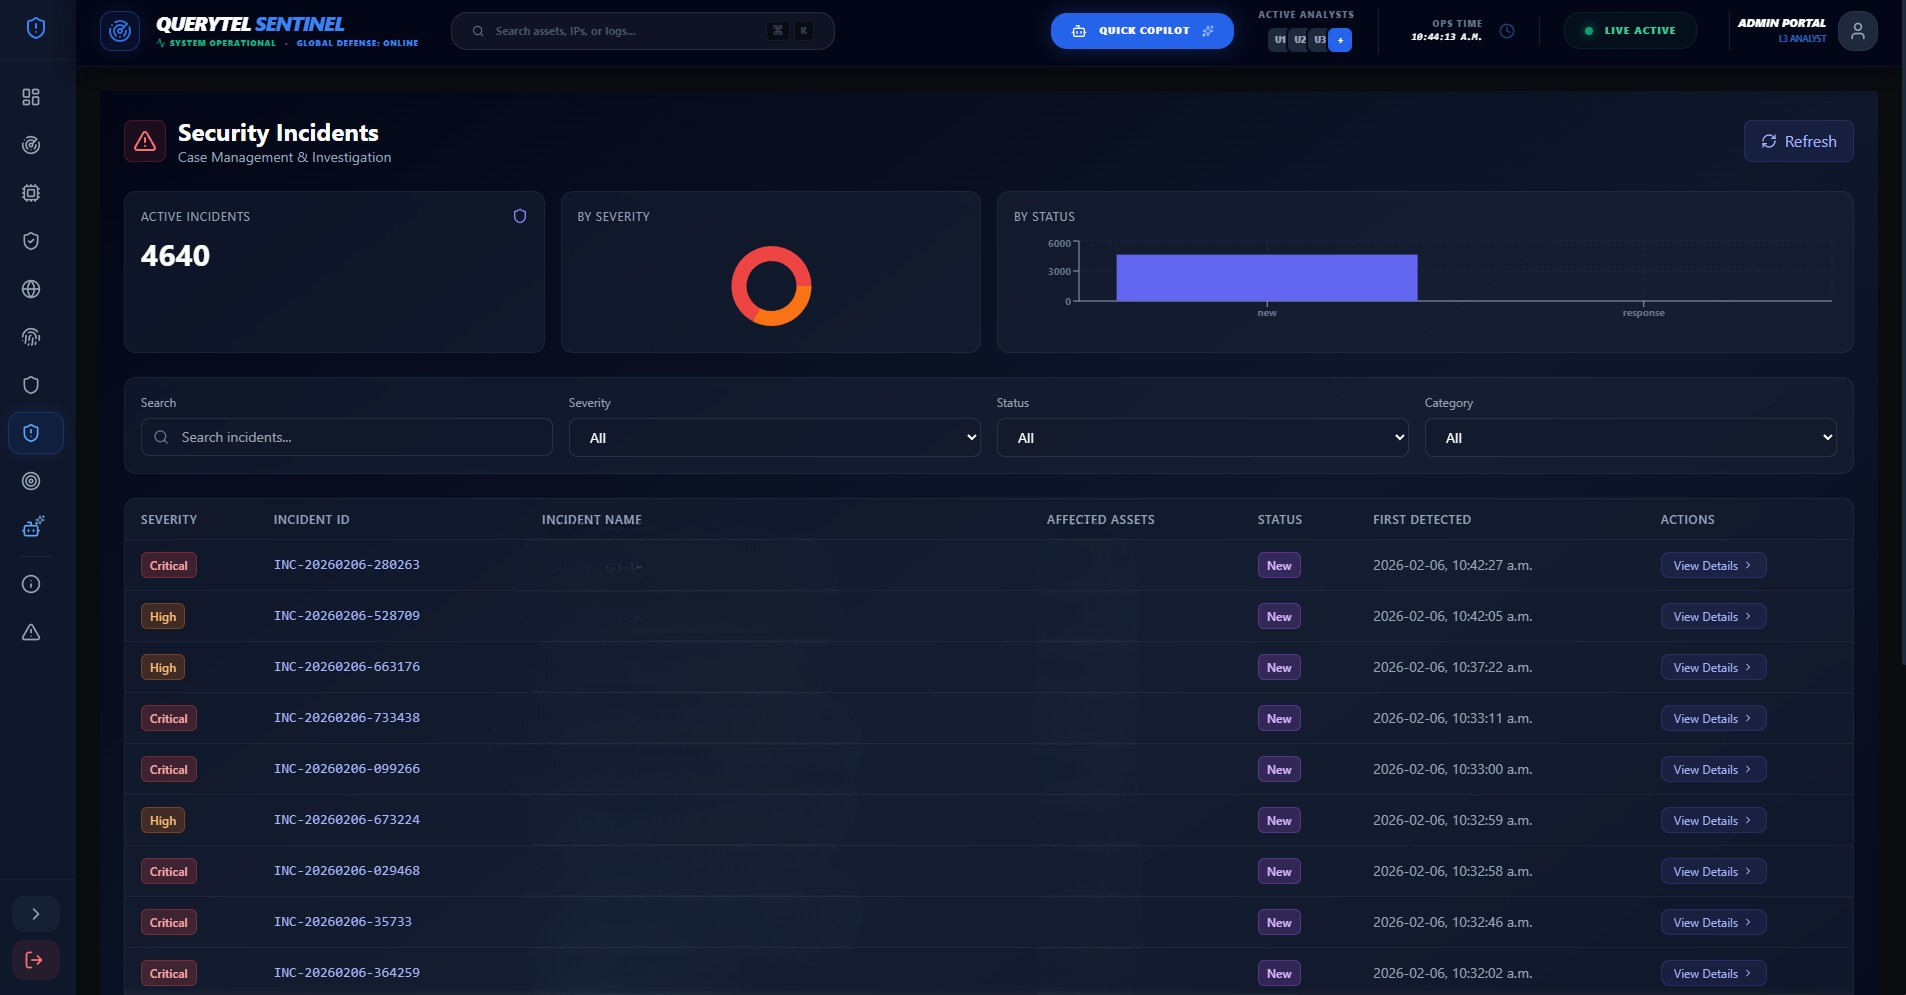Image resolution: width=1906 pixels, height=995 pixels.
Task: Open the Quick Copilot assistant
Action: coord(1142,30)
